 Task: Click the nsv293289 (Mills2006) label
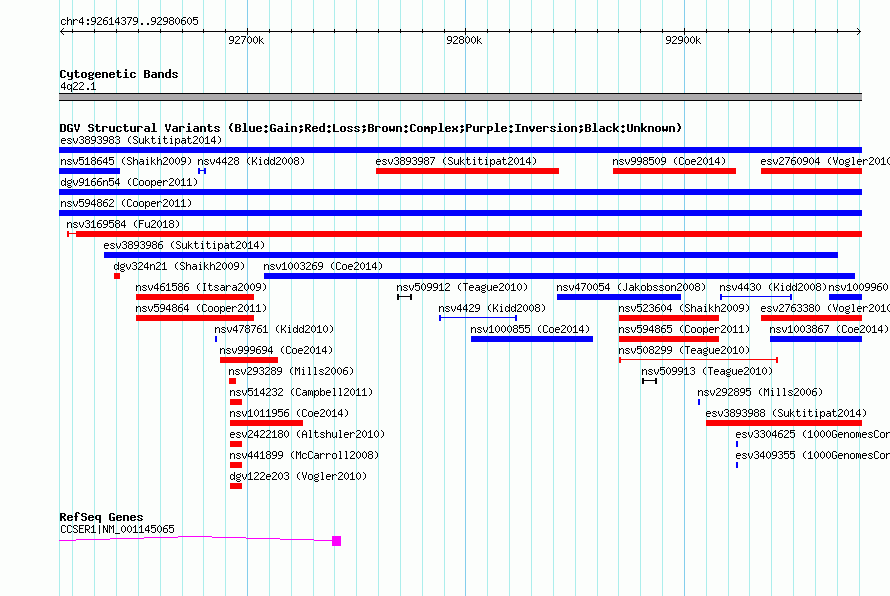coord(292,371)
